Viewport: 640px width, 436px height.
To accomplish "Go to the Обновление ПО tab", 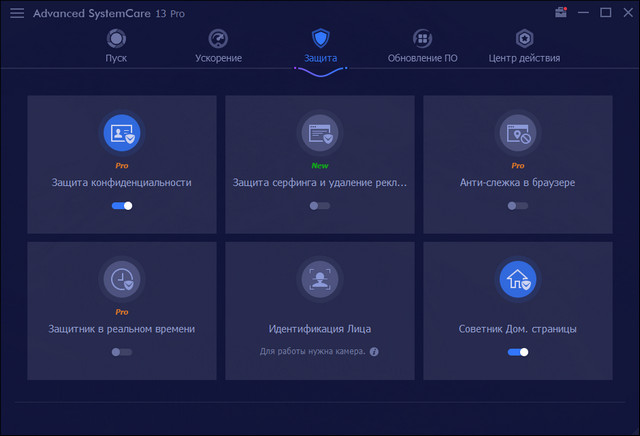I will coord(422,45).
